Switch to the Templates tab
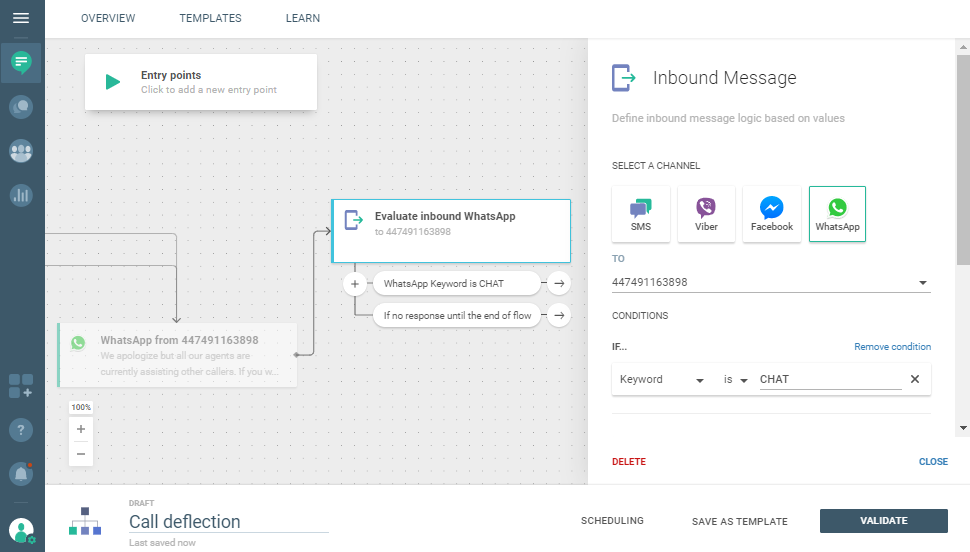This screenshot has width=970, height=552. pos(210,18)
